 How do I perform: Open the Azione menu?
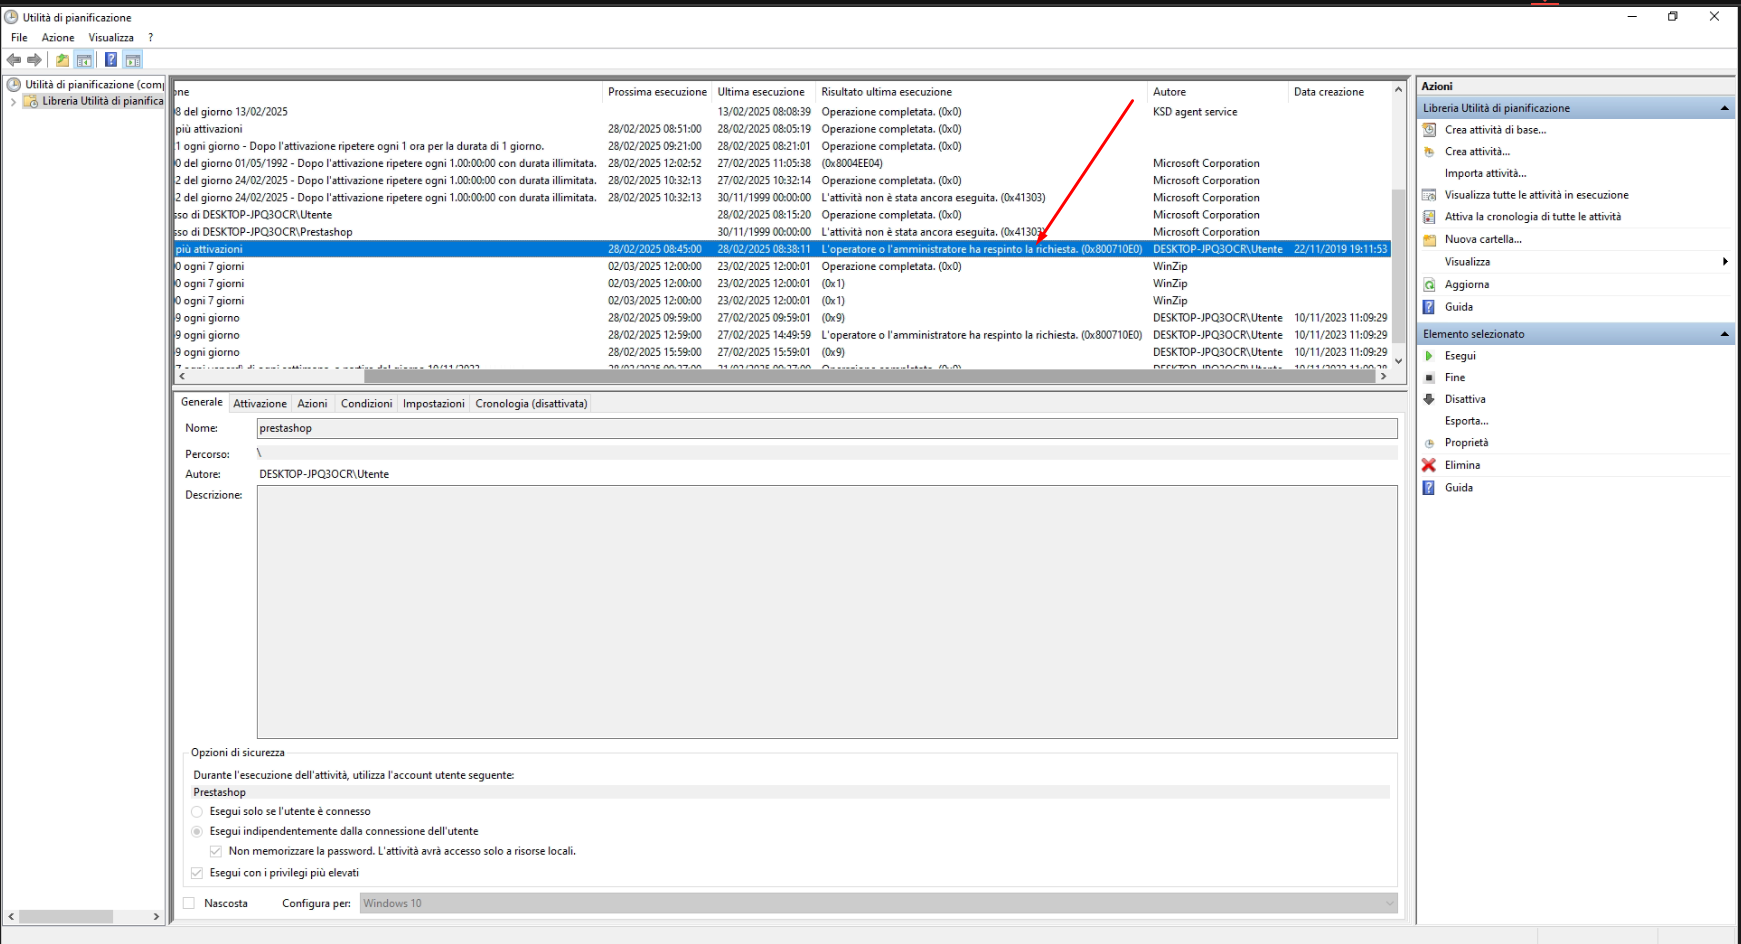click(x=57, y=37)
